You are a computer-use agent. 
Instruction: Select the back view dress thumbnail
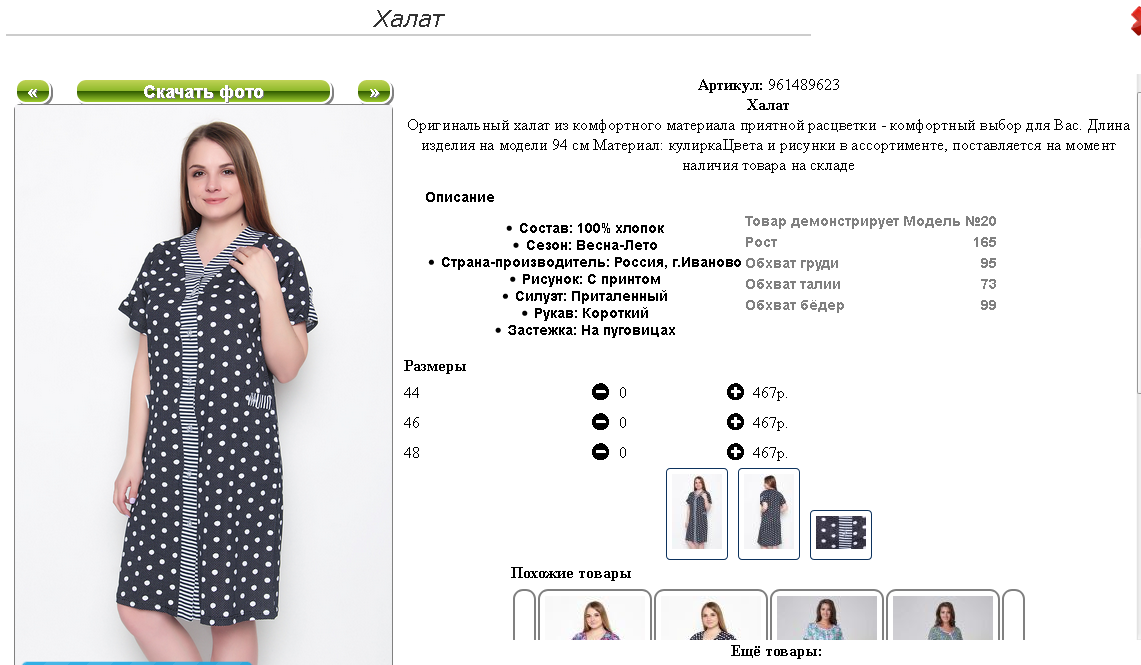pyautogui.click(x=769, y=514)
